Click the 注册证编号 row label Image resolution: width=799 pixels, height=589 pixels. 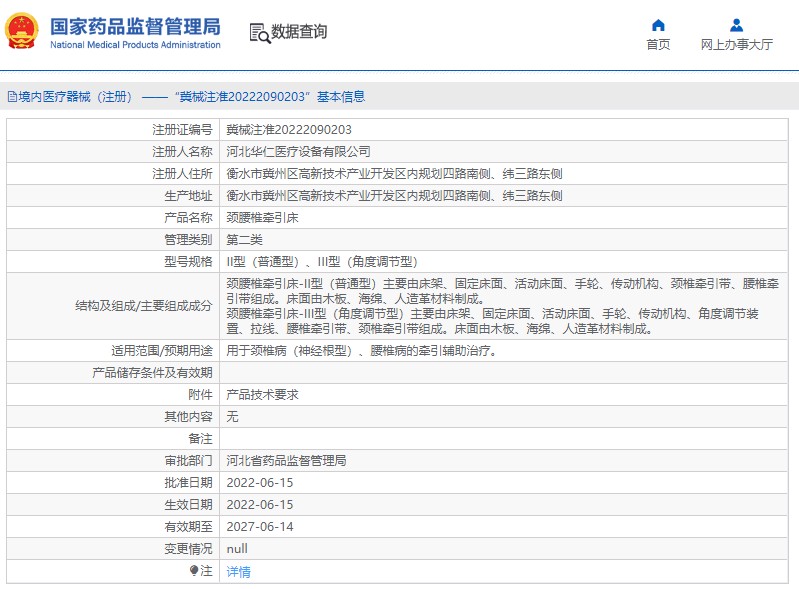click(182, 130)
